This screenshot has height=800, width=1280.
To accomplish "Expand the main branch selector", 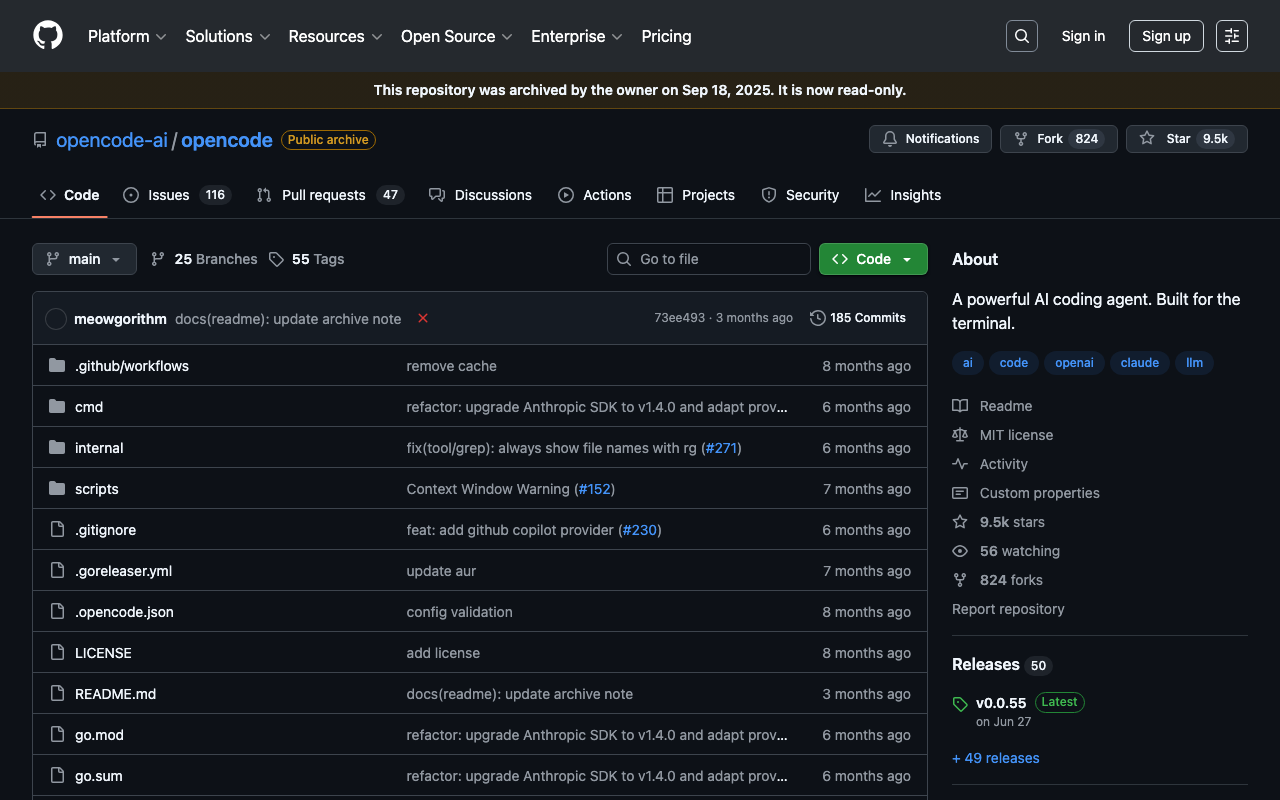I will [84, 259].
